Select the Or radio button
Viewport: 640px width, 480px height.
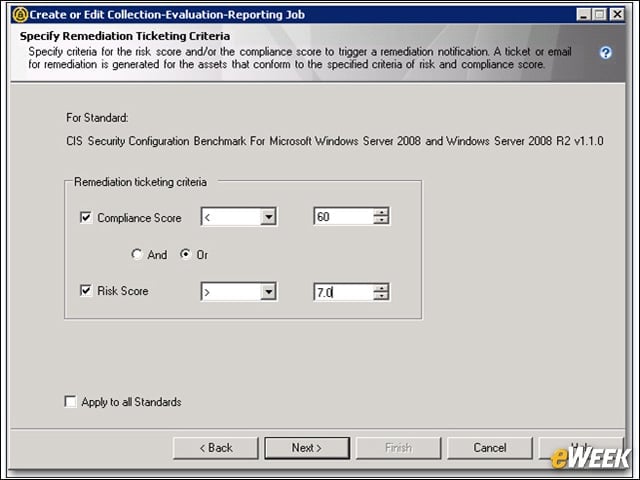tap(185, 254)
